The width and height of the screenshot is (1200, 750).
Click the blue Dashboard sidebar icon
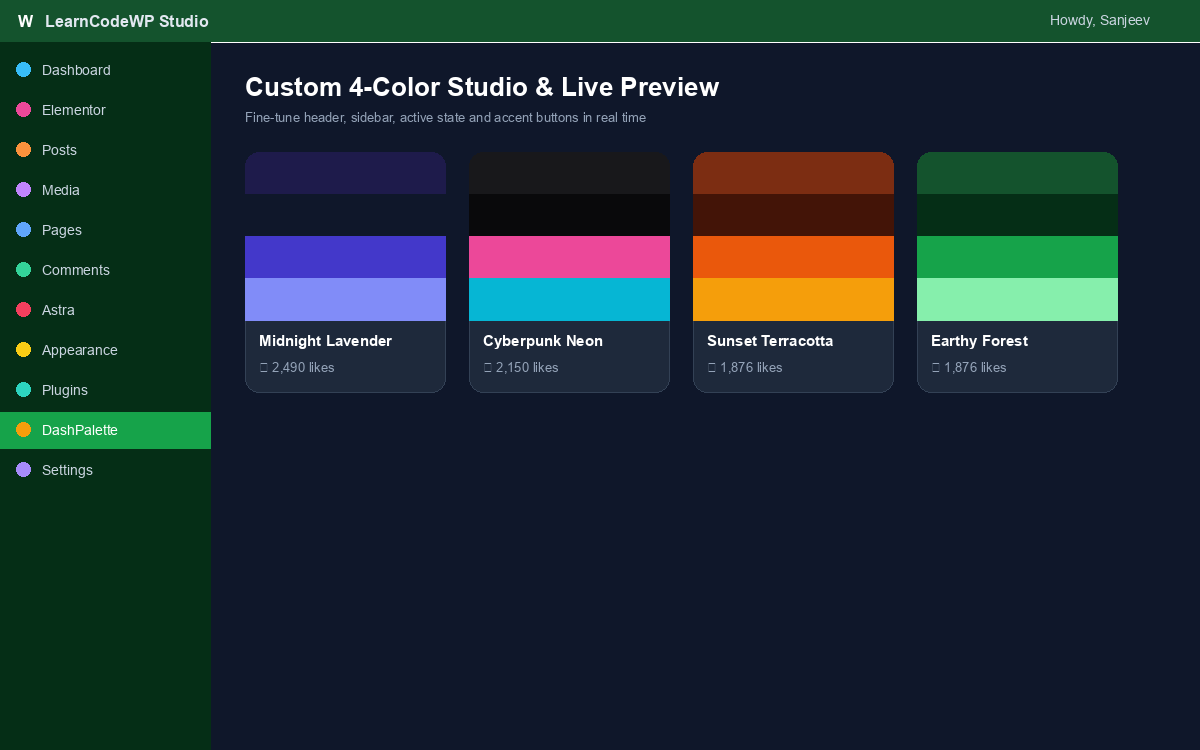click(x=24, y=70)
